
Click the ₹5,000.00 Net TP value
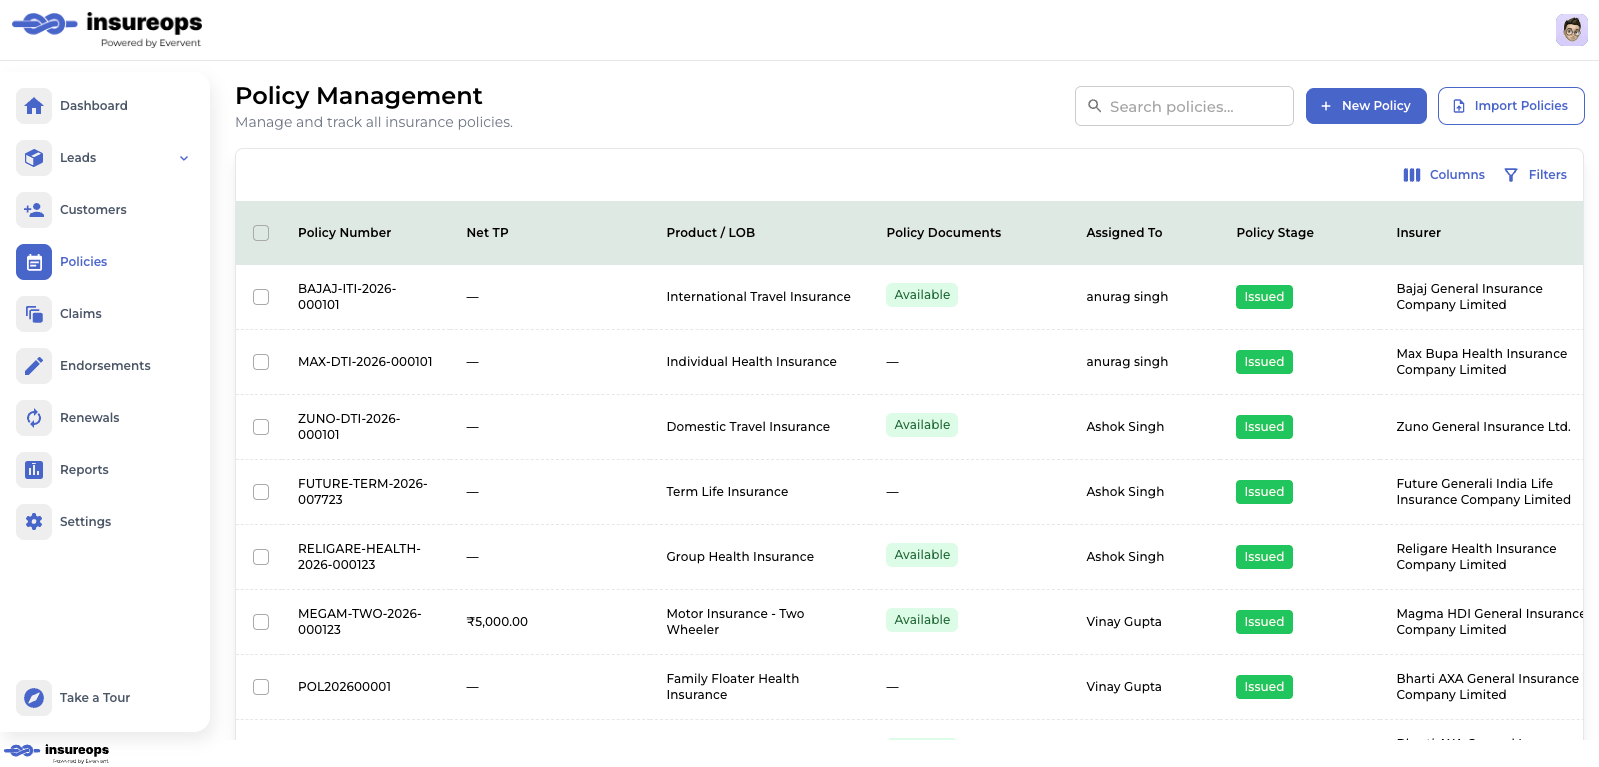pyautogui.click(x=497, y=622)
